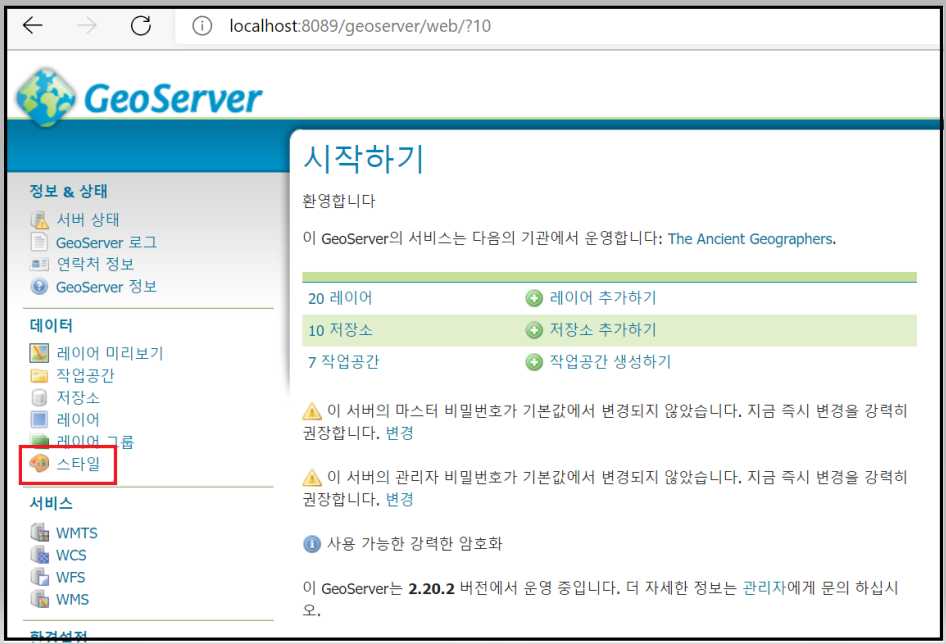Open the 연락처 정보 link

coord(95,264)
